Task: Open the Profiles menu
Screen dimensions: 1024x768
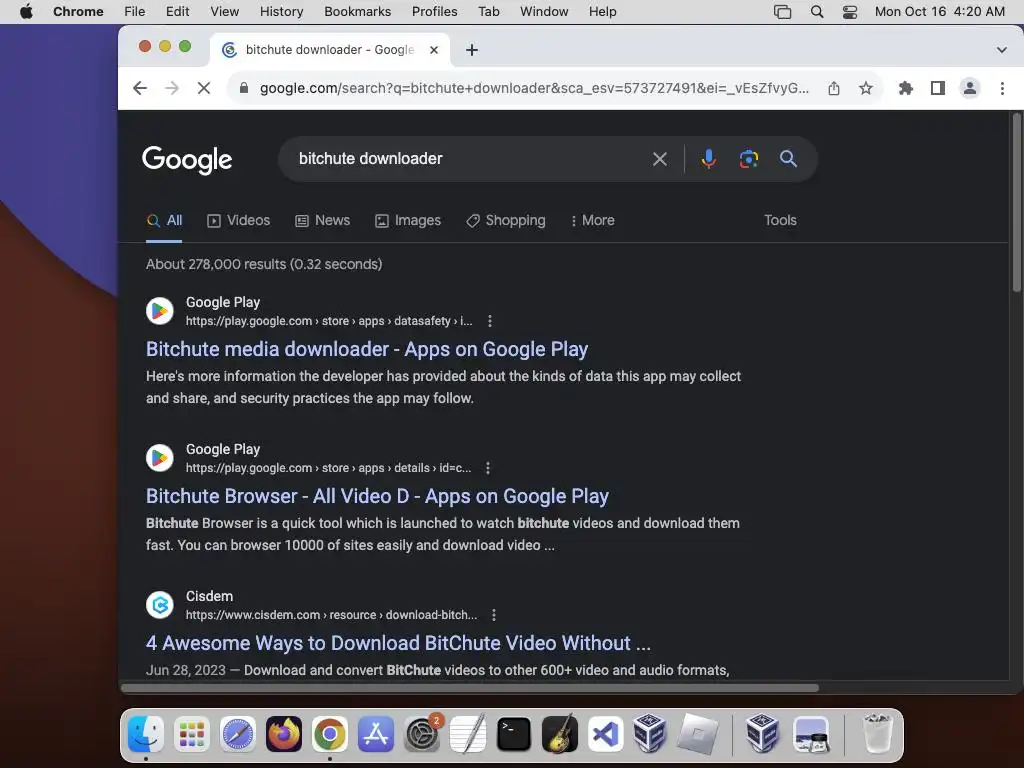Action: point(434,12)
